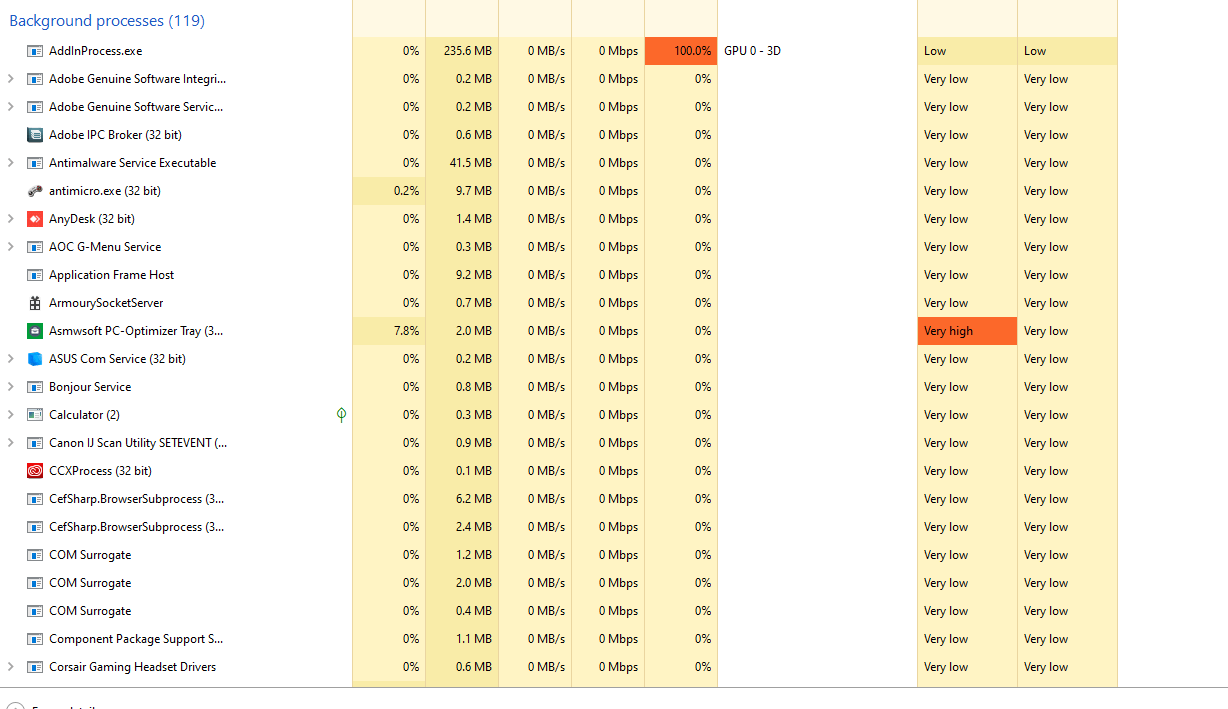1228x709 pixels.
Task: Click the Adobe Genuine Software Servic... icon
Action: (35, 107)
